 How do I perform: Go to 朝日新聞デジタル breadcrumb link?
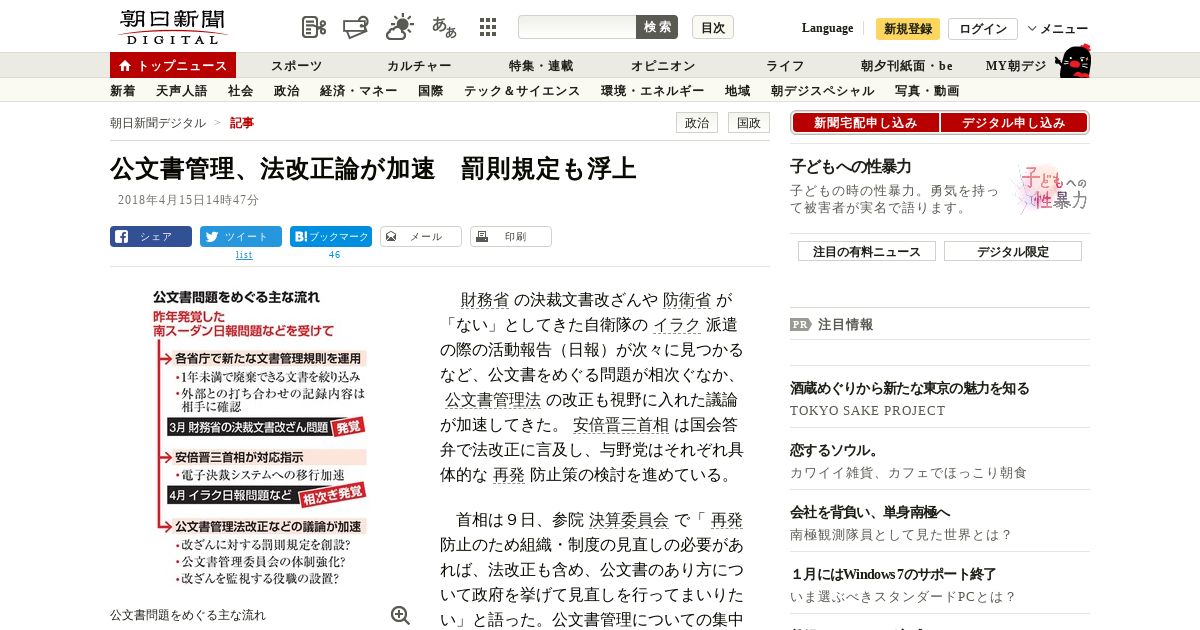coord(158,122)
